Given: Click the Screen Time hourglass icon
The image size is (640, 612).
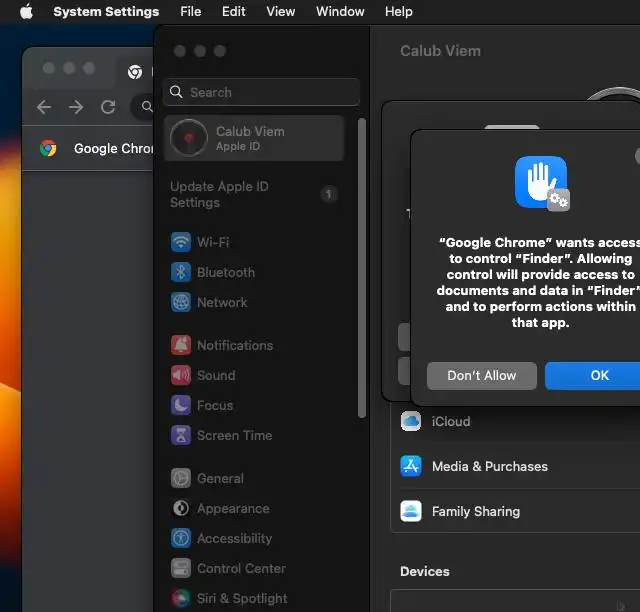Looking at the screenshot, I should (181, 435).
